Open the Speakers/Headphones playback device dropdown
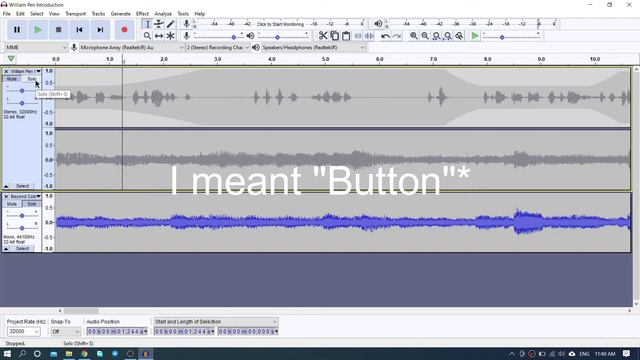Viewport: 640px width, 360px height. coord(313,47)
